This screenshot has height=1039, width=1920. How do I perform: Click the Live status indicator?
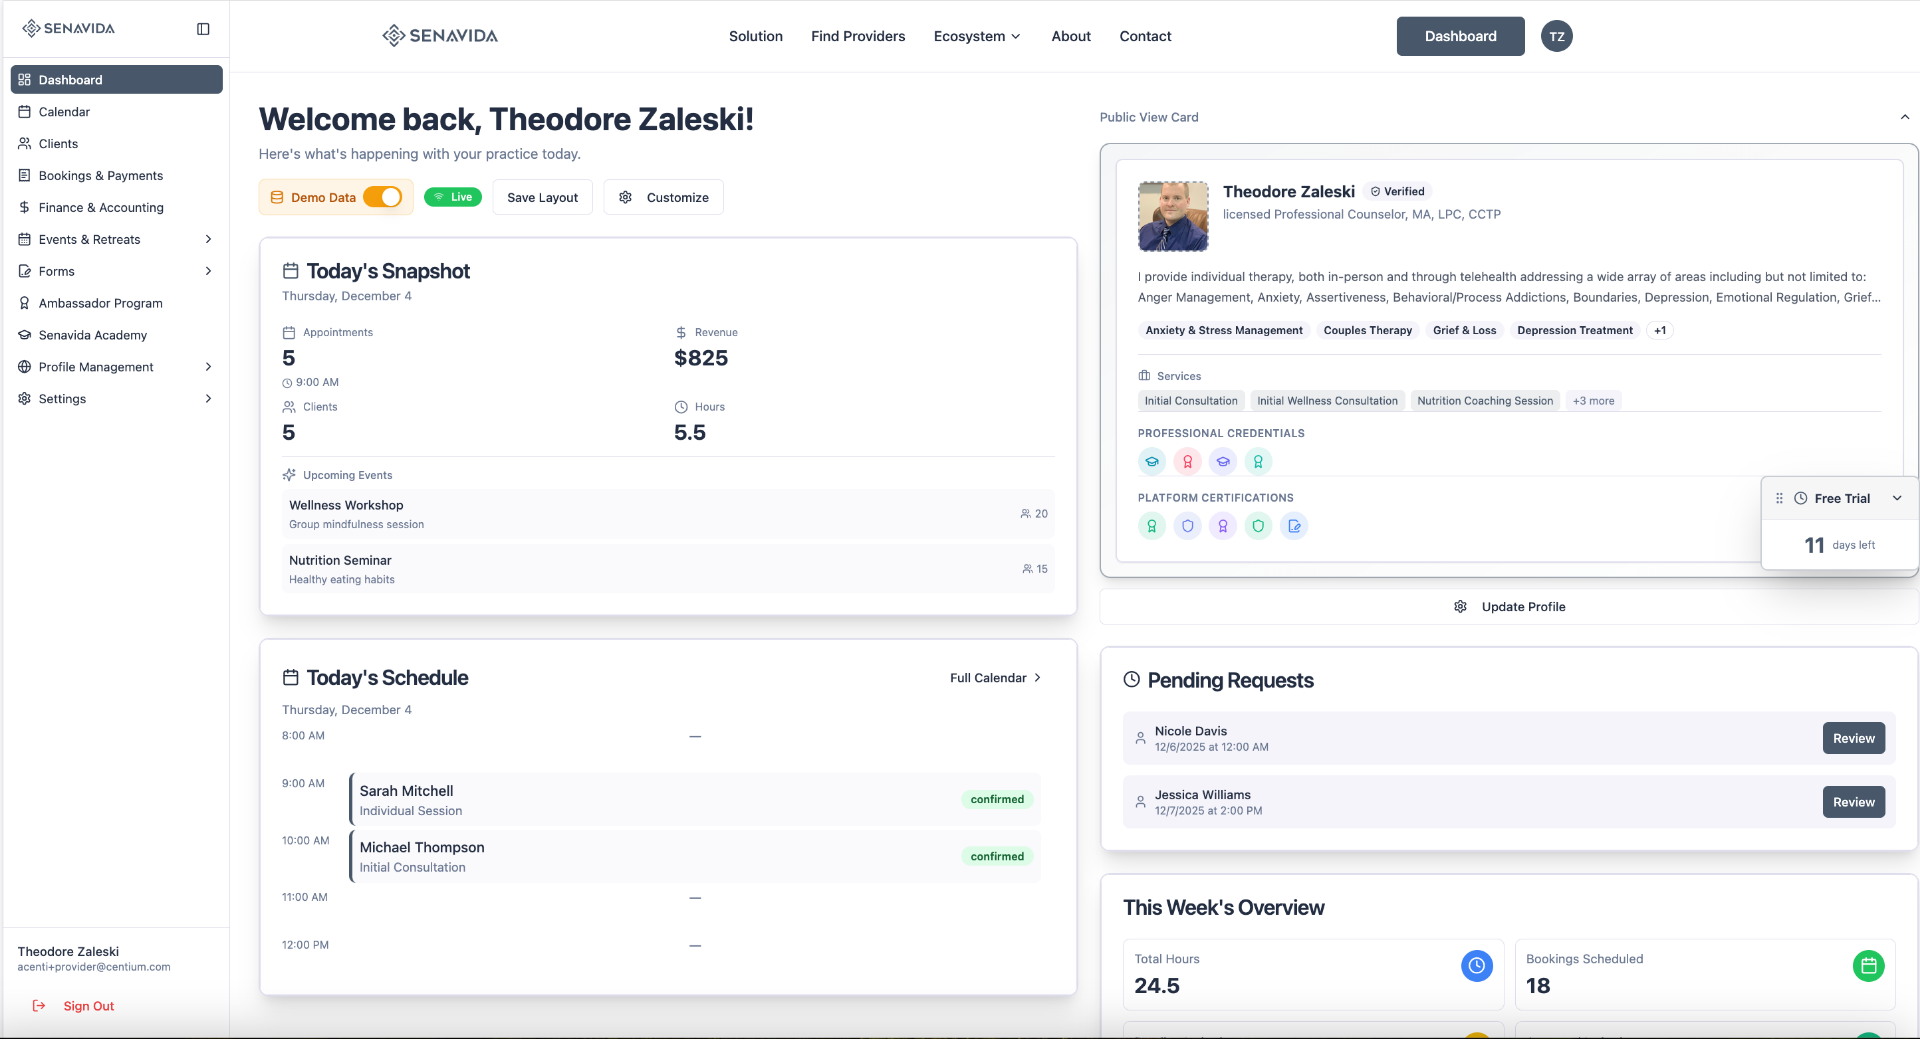coord(453,197)
